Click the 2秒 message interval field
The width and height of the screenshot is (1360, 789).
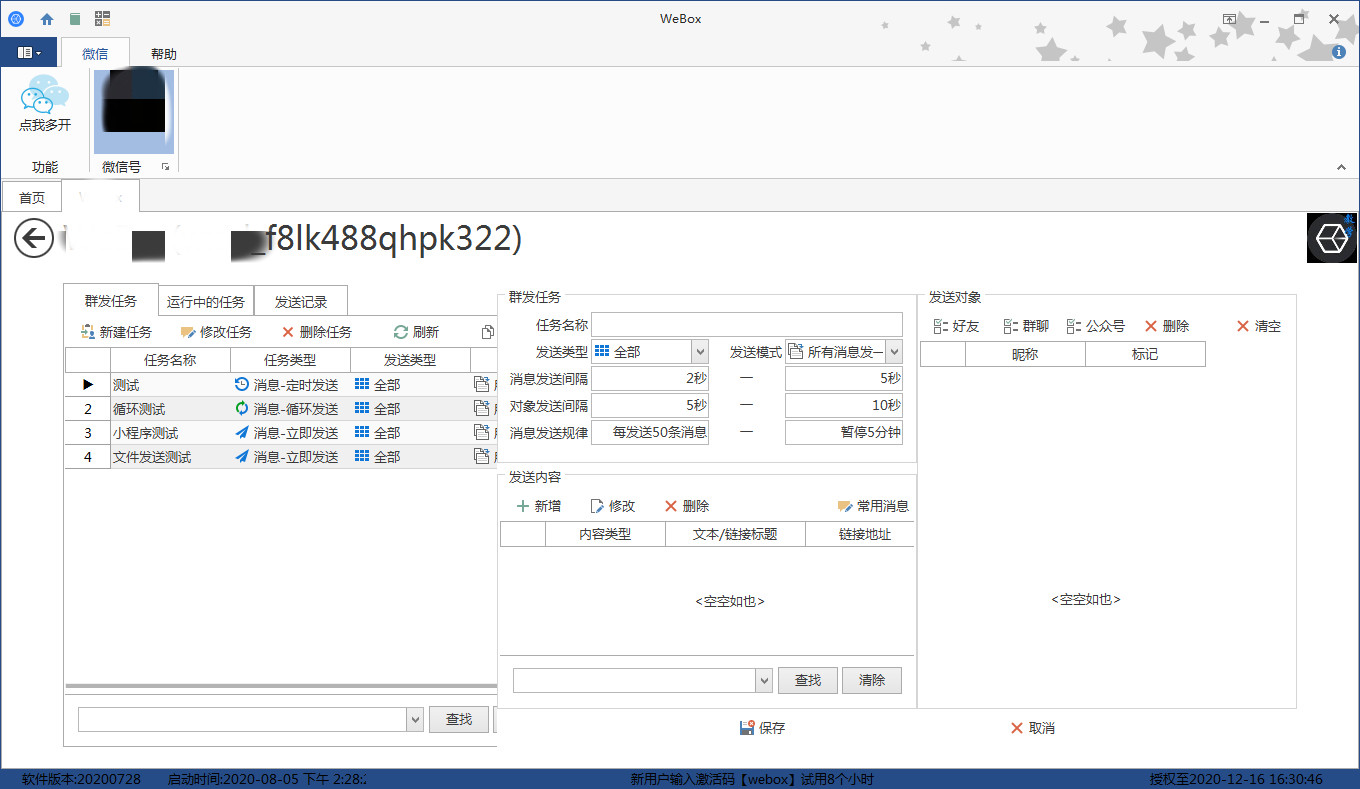pos(650,378)
